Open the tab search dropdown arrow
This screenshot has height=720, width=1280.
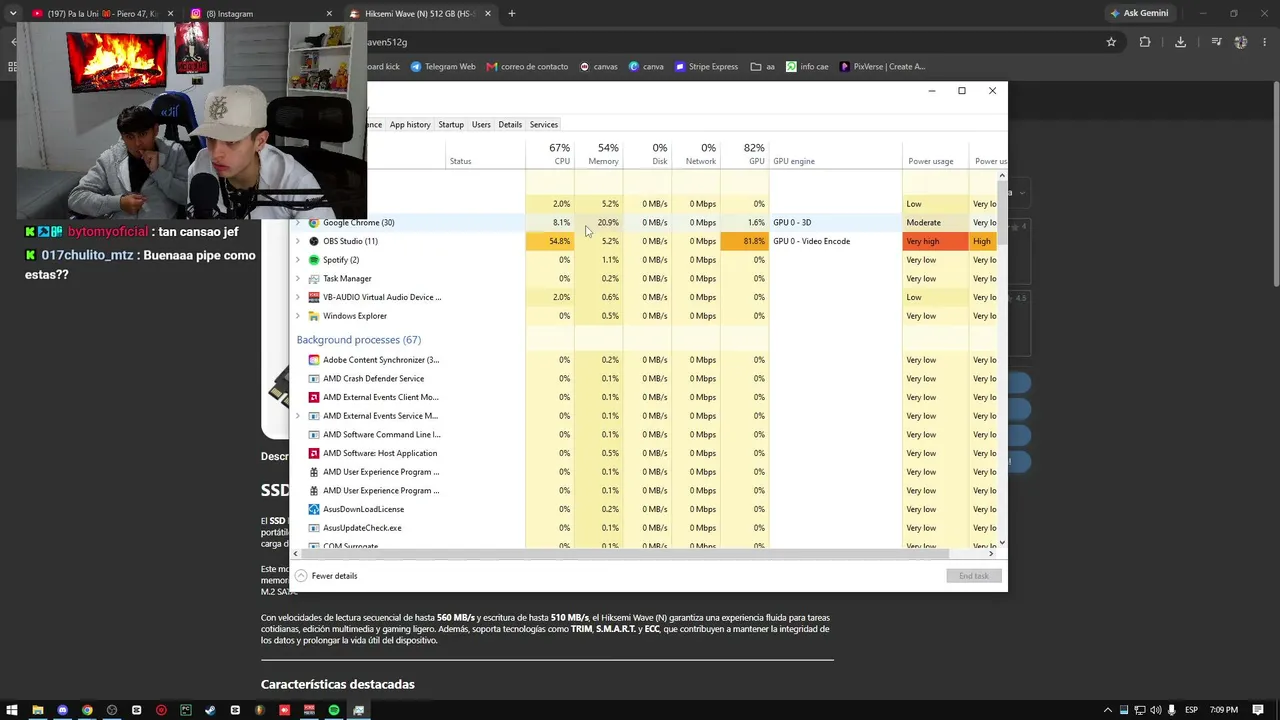[x=13, y=14]
